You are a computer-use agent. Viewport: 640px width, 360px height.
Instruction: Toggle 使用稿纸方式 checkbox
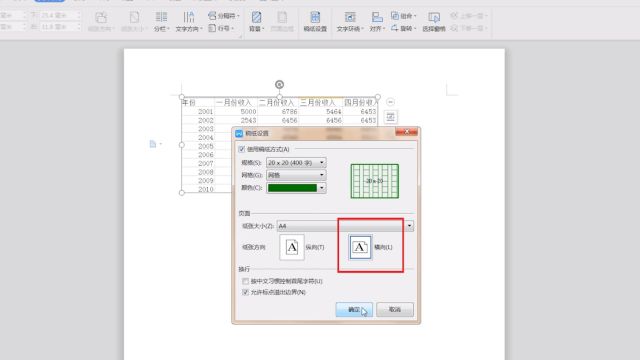pos(242,149)
